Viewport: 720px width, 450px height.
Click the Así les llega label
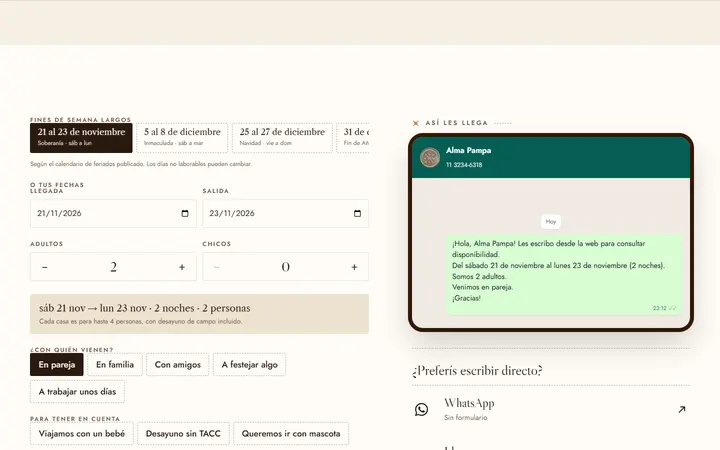[456, 123]
